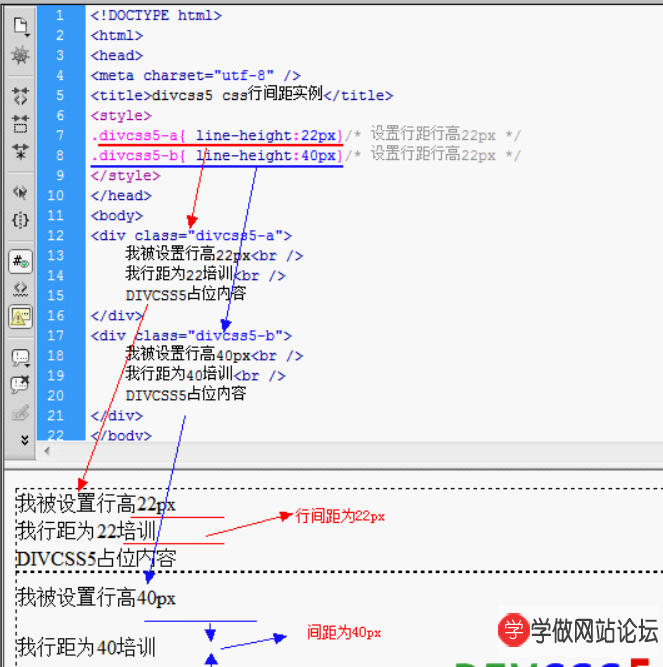The height and width of the screenshot is (667, 663).
Task: Click the Wrap Tag pencil icon
Action: [x=20, y=413]
